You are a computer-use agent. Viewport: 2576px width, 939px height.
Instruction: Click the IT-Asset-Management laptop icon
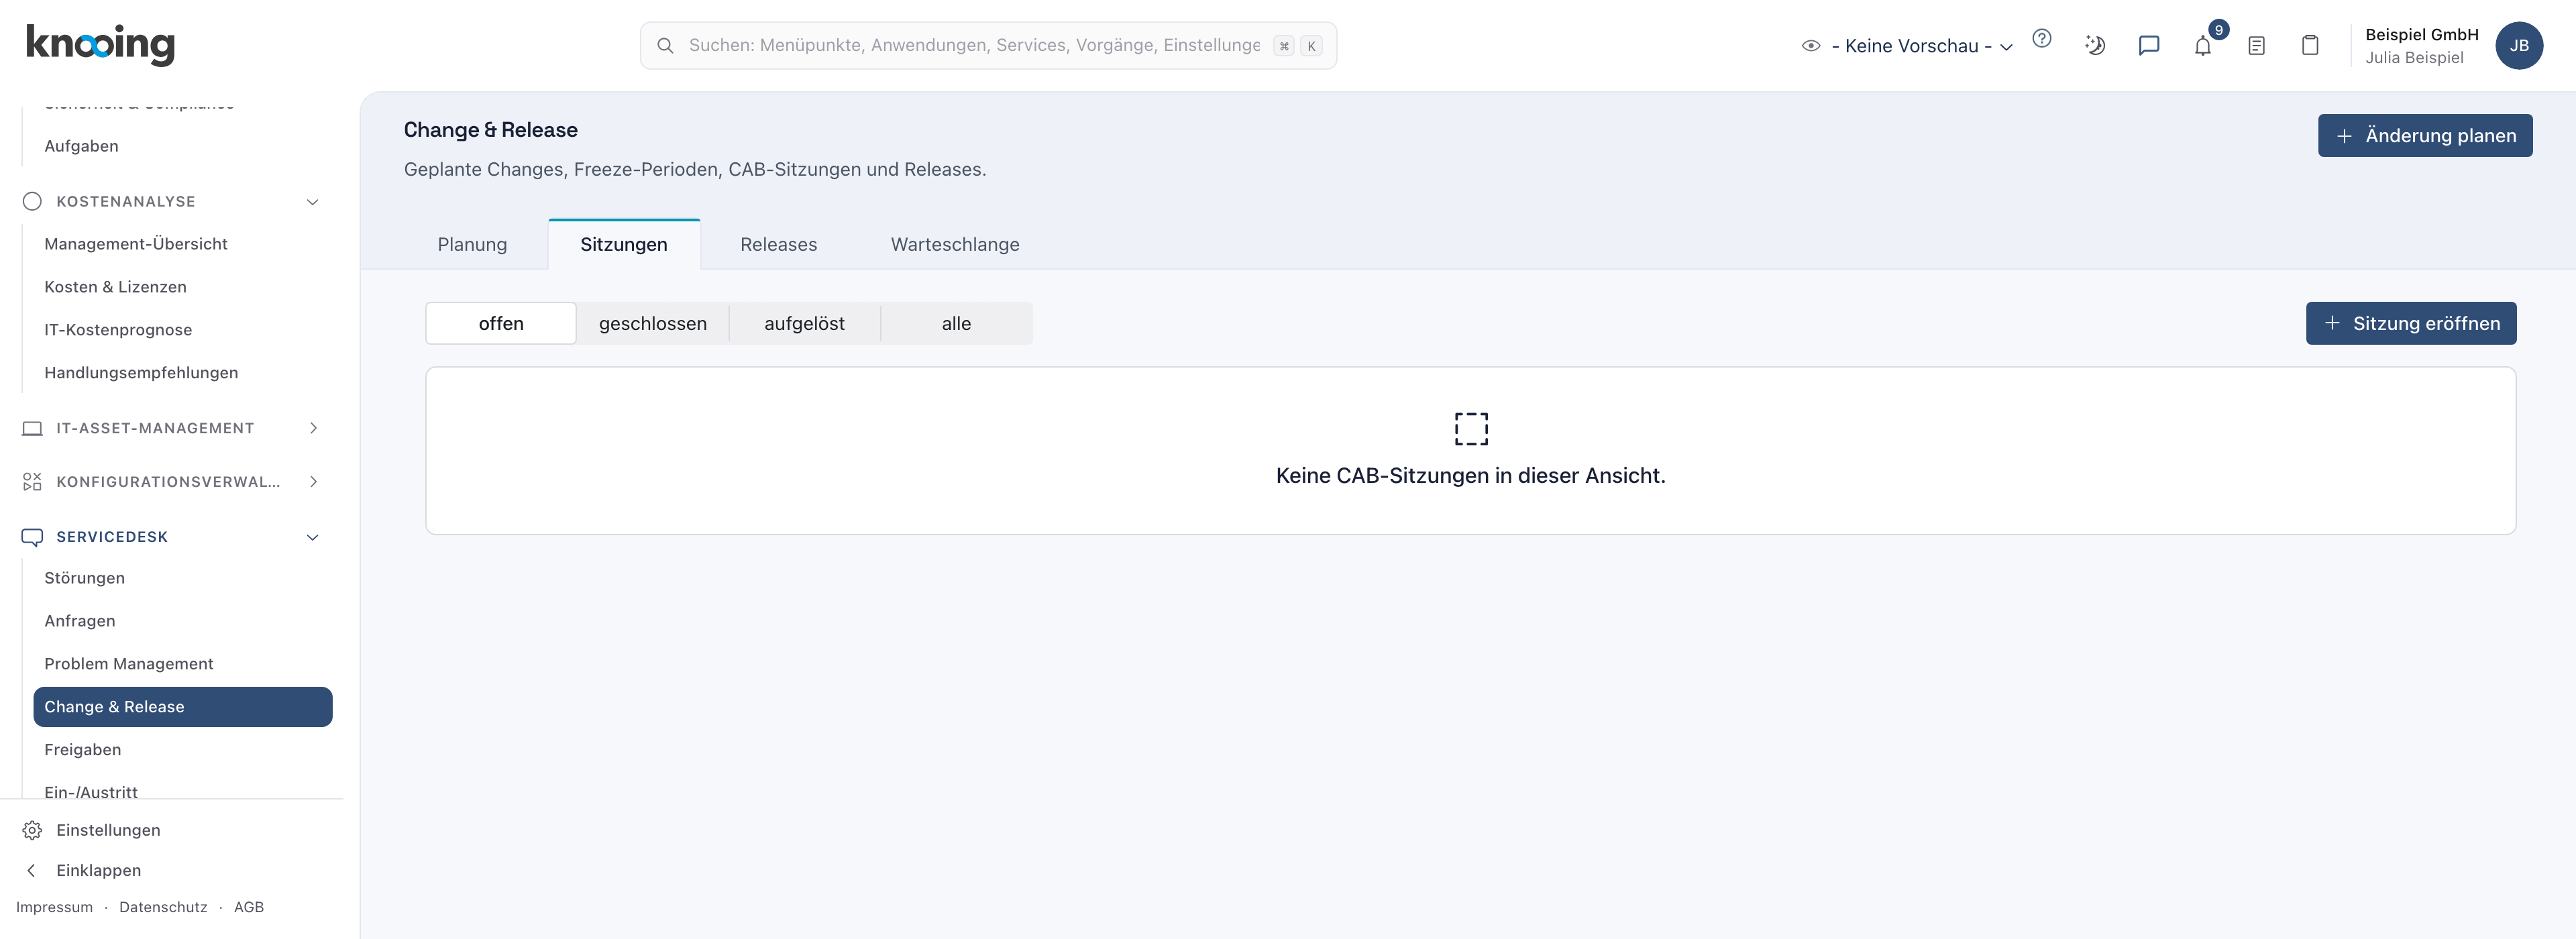click(32, 428)
